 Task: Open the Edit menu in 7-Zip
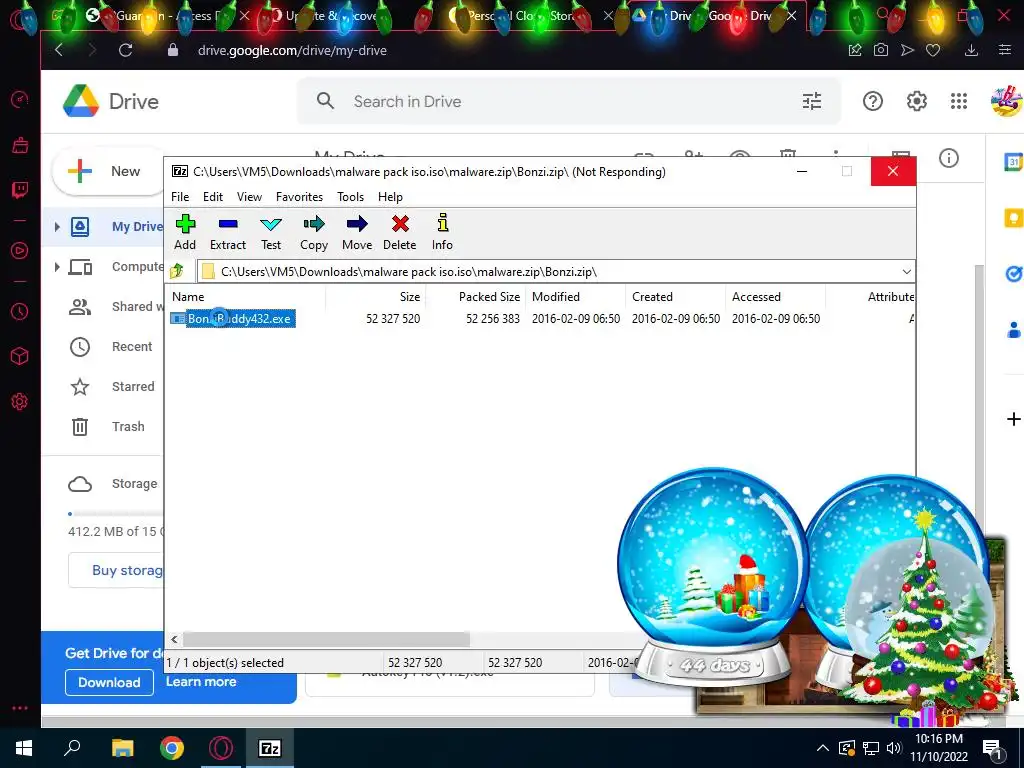pyautogui.click(x=213, y=197)
